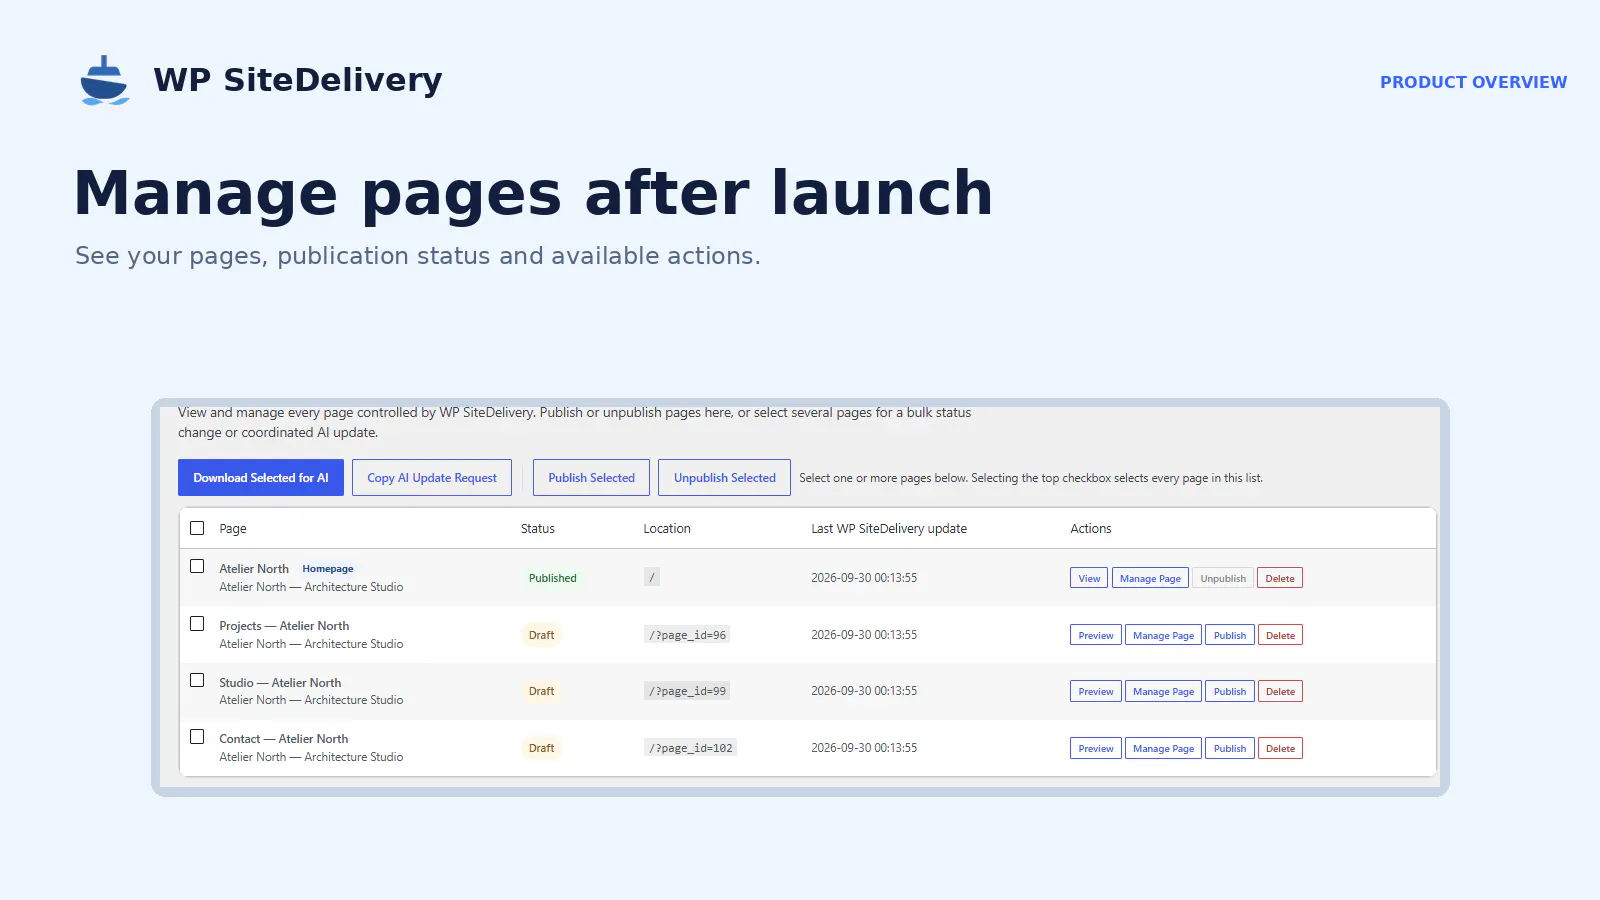Tick the Studio — Atelier North checkbox
The image size is (1600, 900).
tap(197, 680)
